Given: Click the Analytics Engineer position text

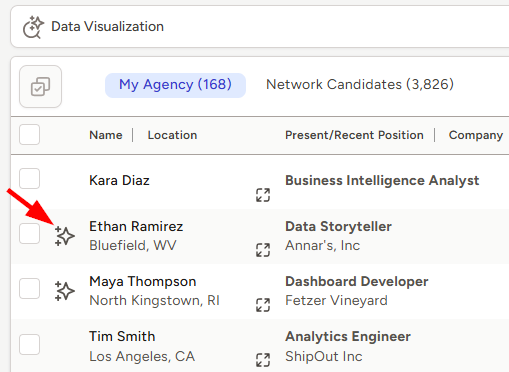Looking at the screenshot, I should pos(348,337).
